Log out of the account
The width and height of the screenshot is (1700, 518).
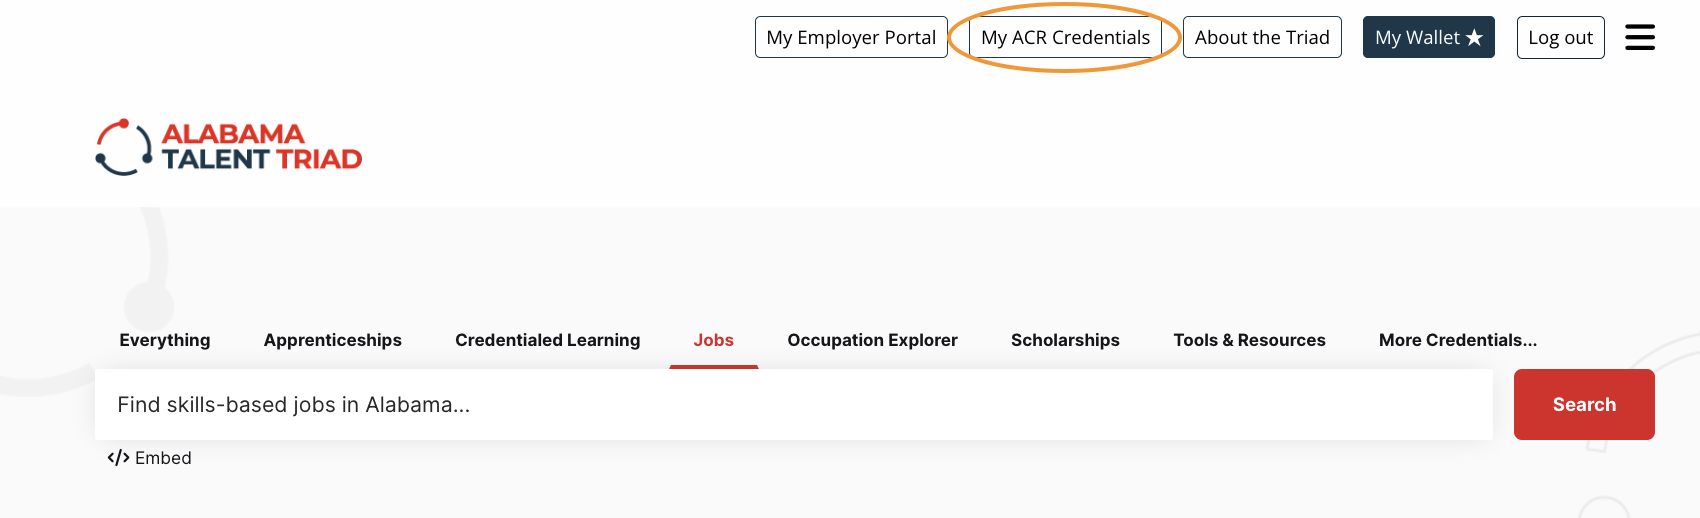1560,38
